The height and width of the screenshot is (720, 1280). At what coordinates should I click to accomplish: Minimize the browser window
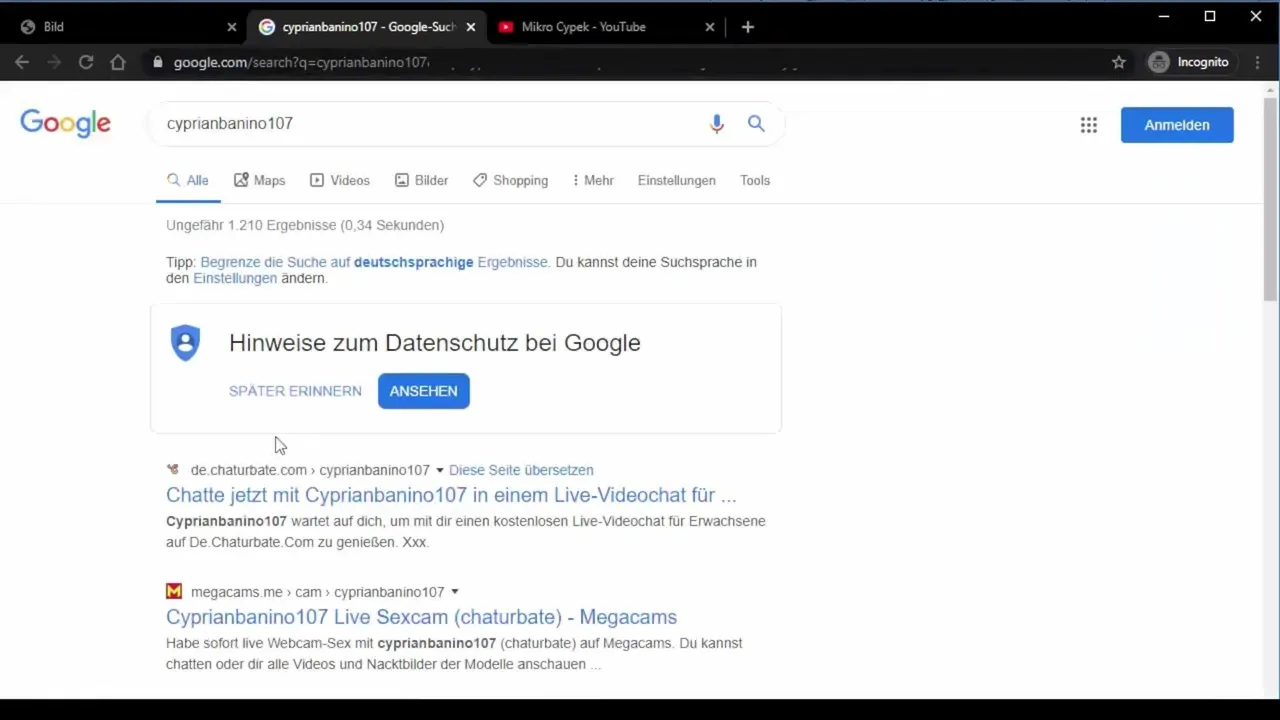click(x=1164, y=16)
